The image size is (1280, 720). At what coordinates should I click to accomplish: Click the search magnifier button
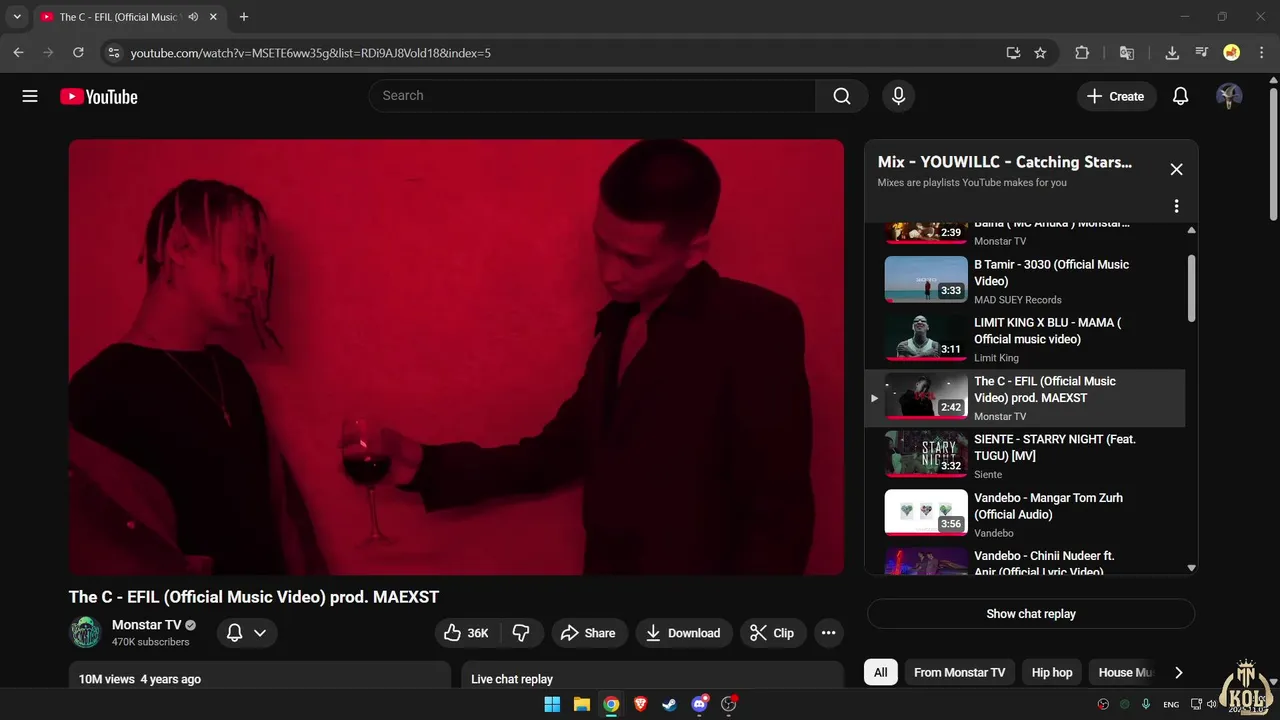(842, 96)
